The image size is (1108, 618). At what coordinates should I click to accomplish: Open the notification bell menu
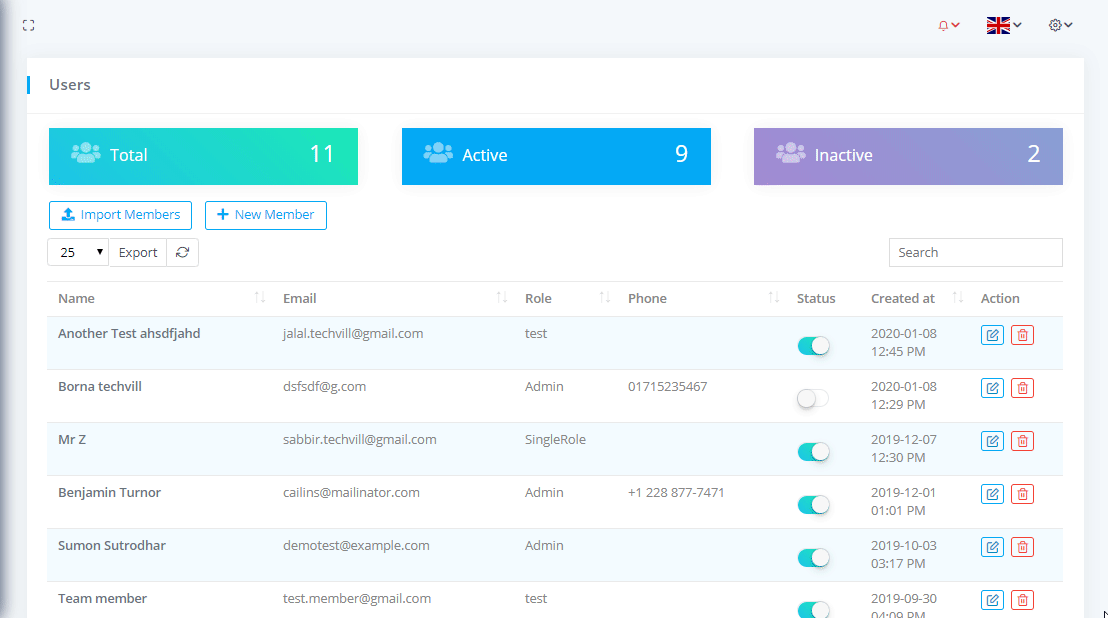pos(948,25)
